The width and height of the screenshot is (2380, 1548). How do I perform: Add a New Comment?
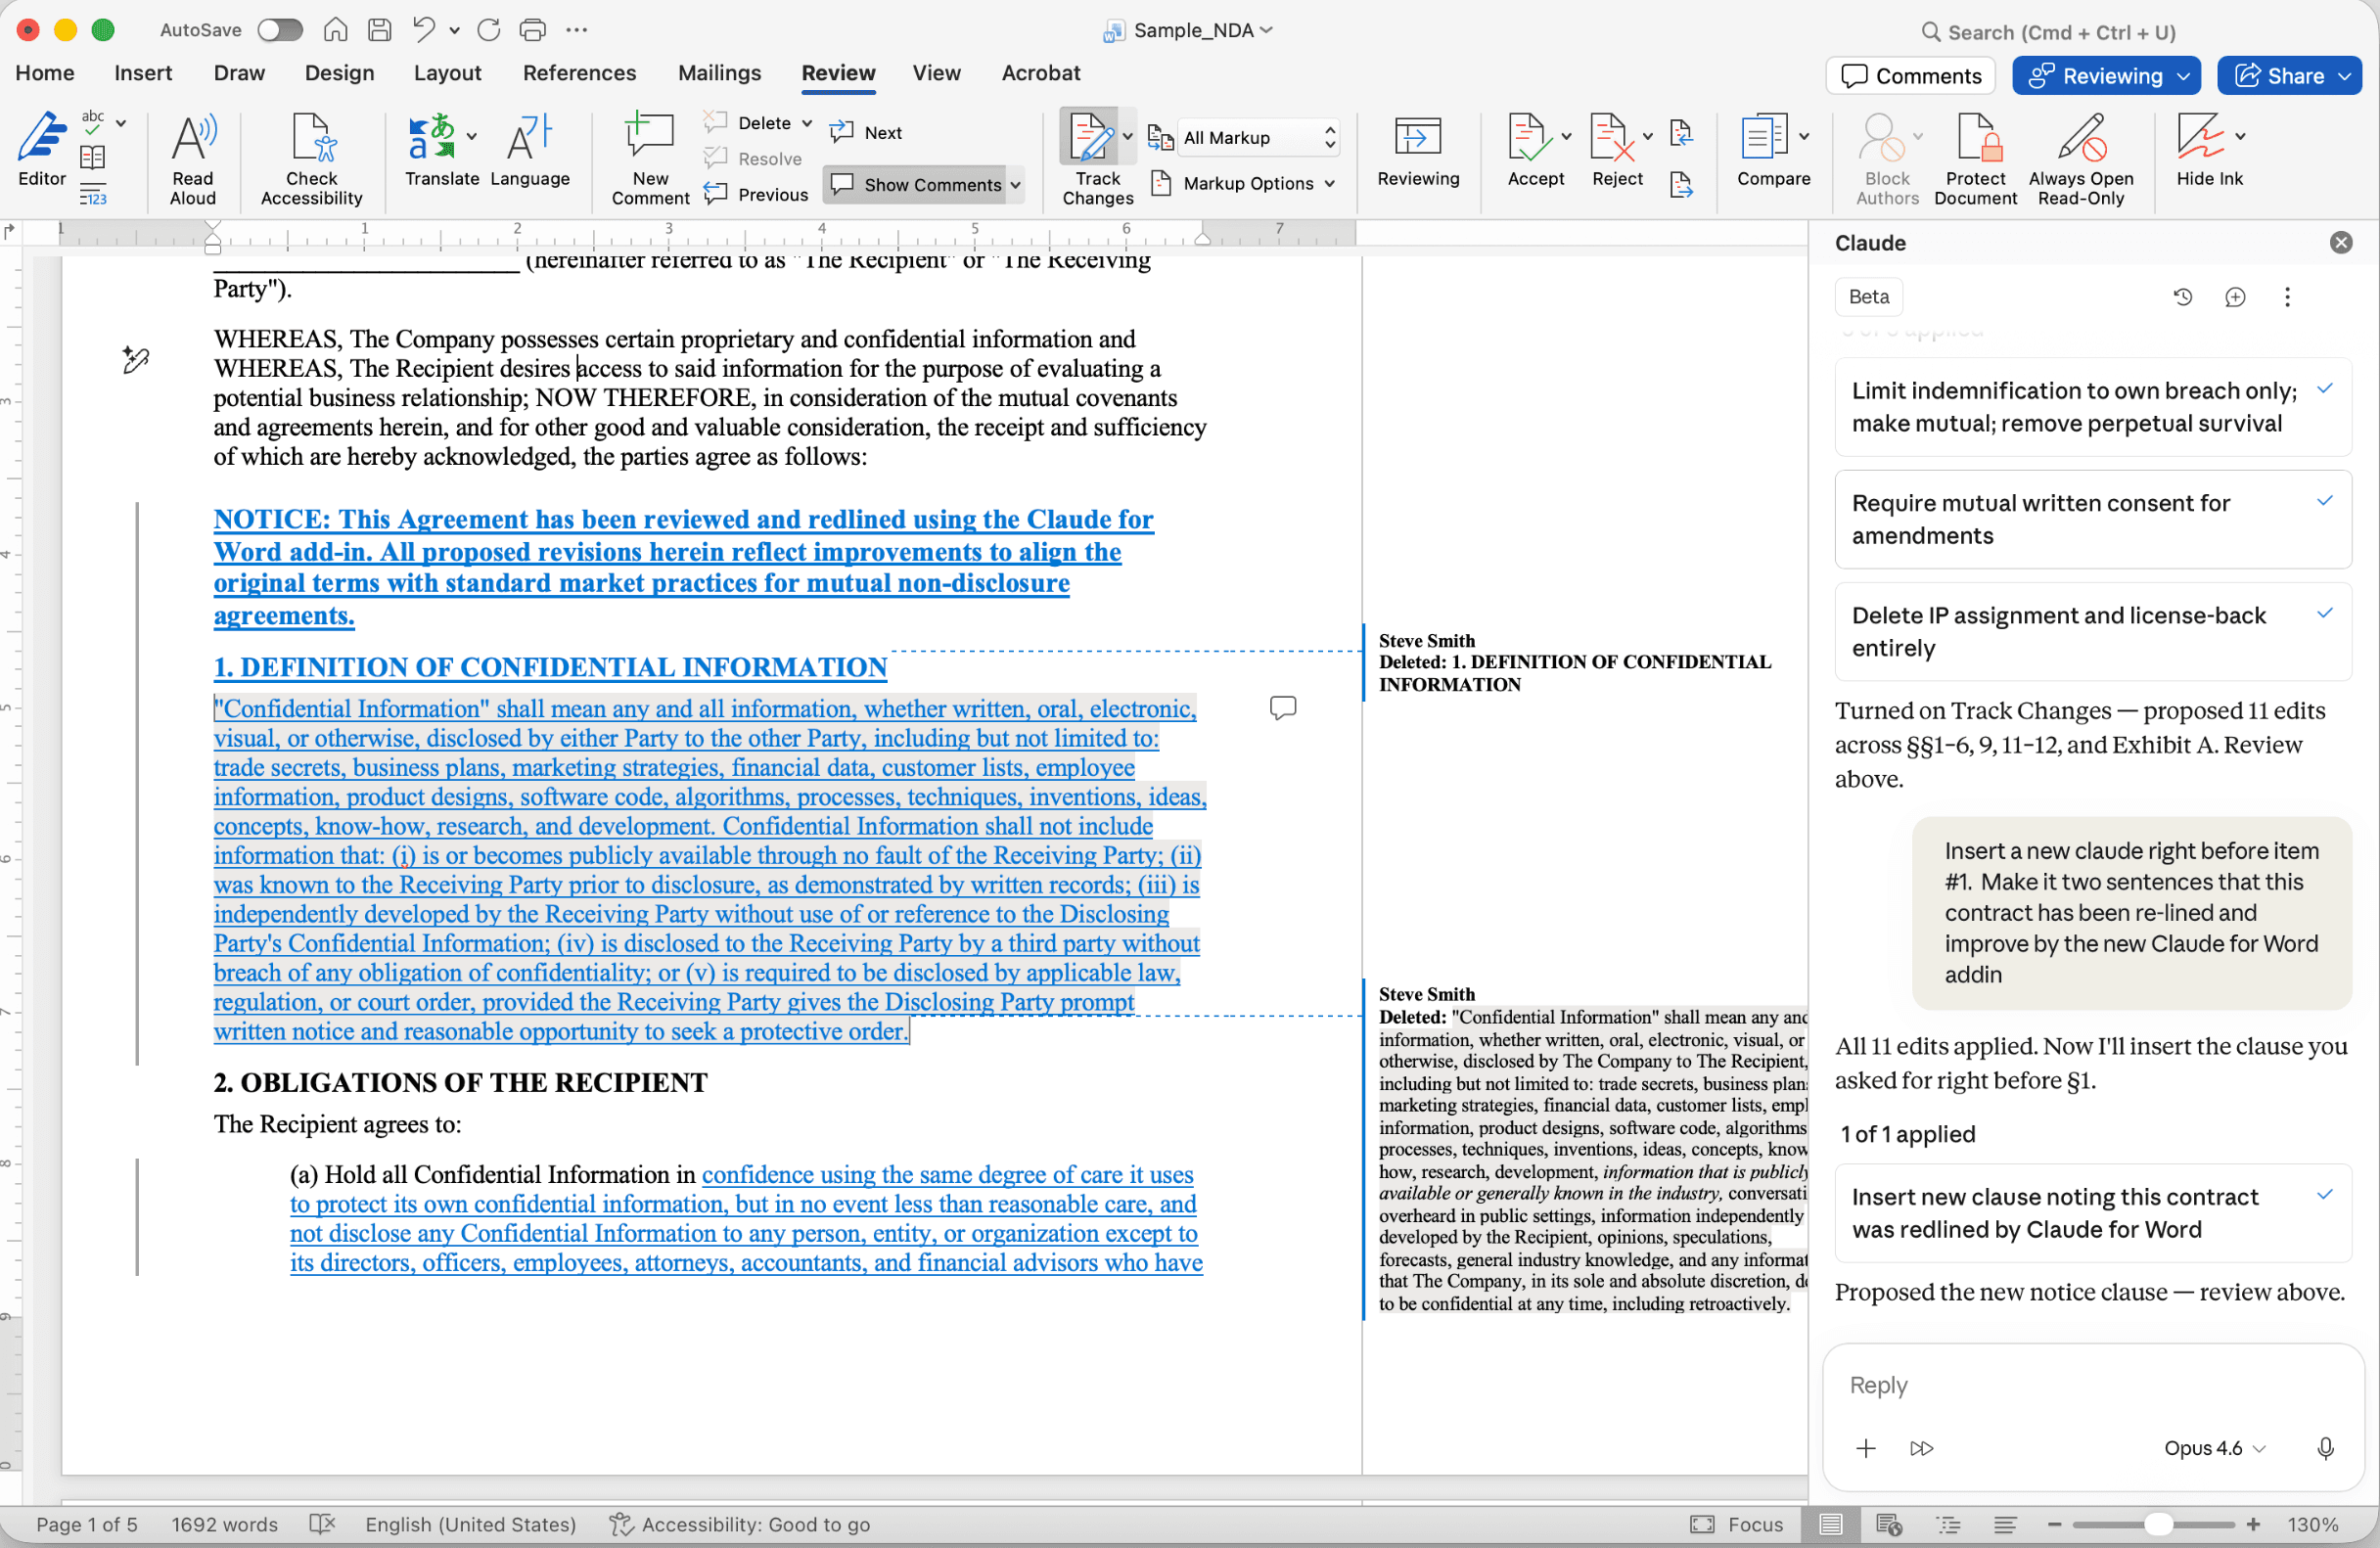click(650, 158)
